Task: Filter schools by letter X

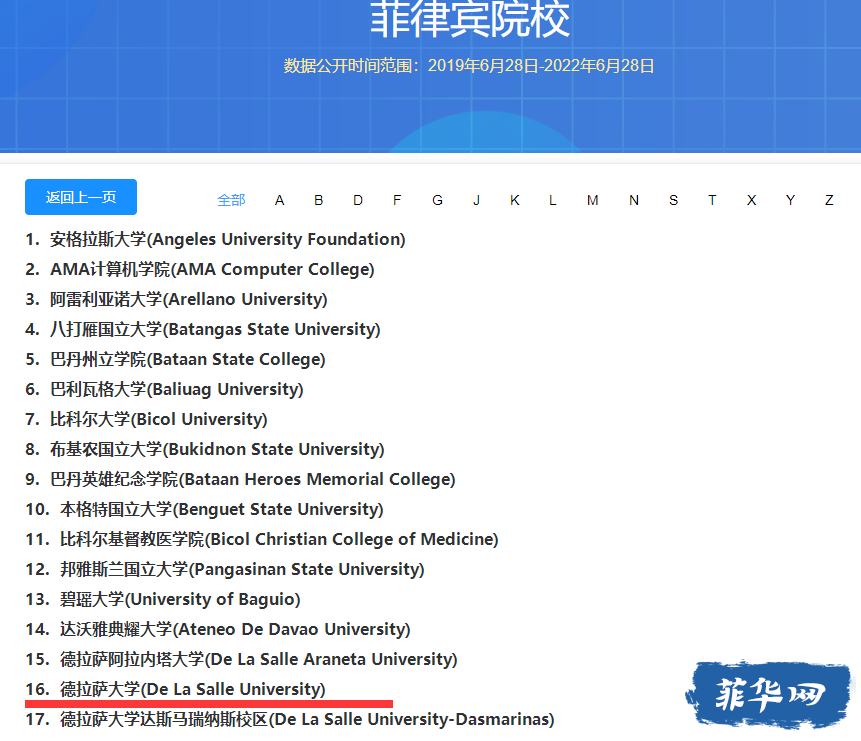Action: [x=751, y=200]
